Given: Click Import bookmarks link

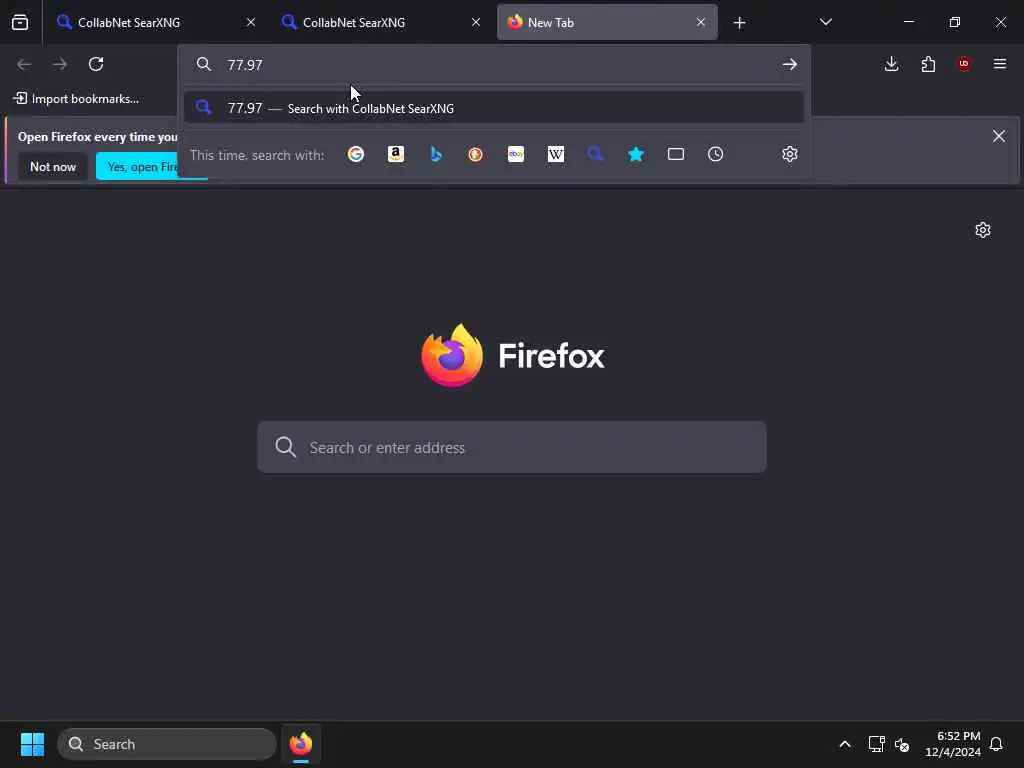Looking at the screenshot, I should tap(76, 99).
